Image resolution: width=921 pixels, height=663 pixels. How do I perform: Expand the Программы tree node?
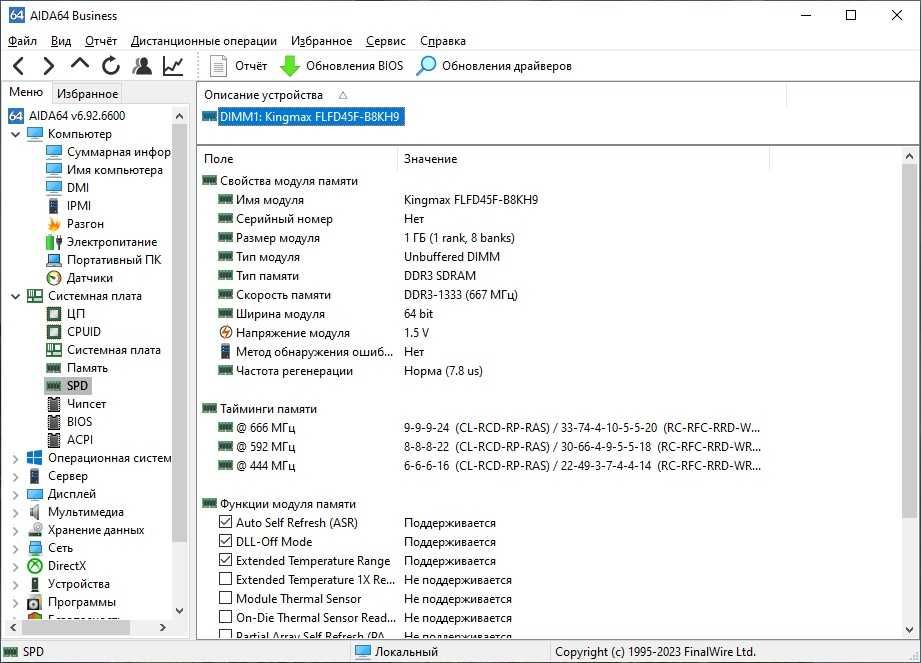(x=16, y=603)
